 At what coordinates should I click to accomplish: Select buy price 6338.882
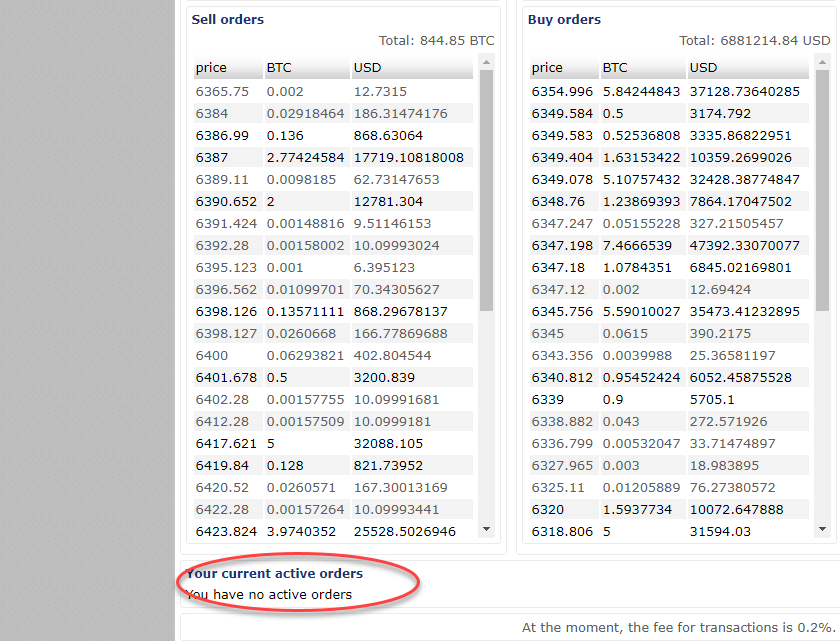pos(562,421)
